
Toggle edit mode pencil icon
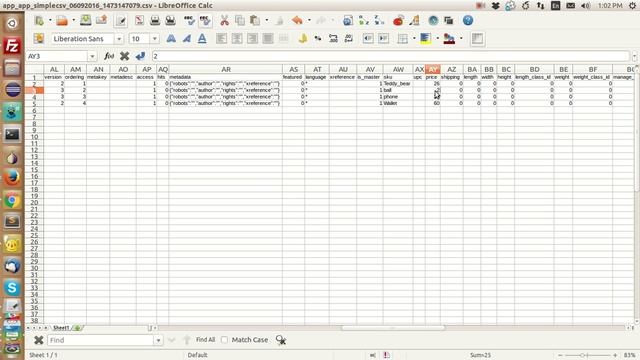click(121, 21)
